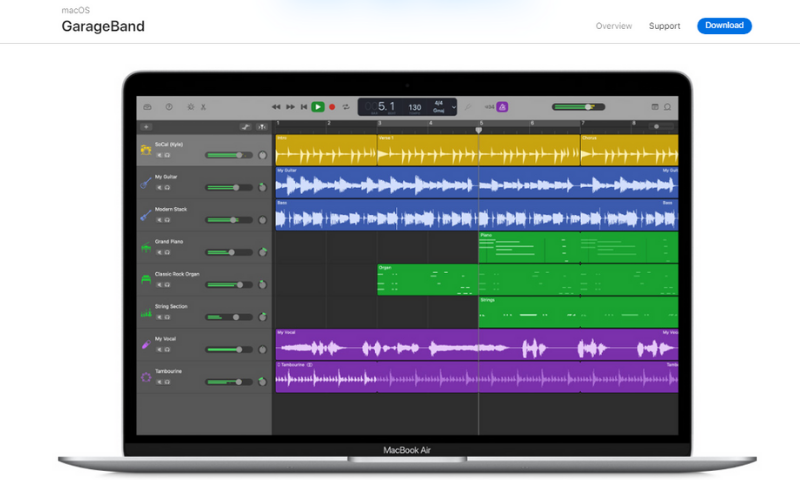Mute the My Vocal track

point(159,349)
